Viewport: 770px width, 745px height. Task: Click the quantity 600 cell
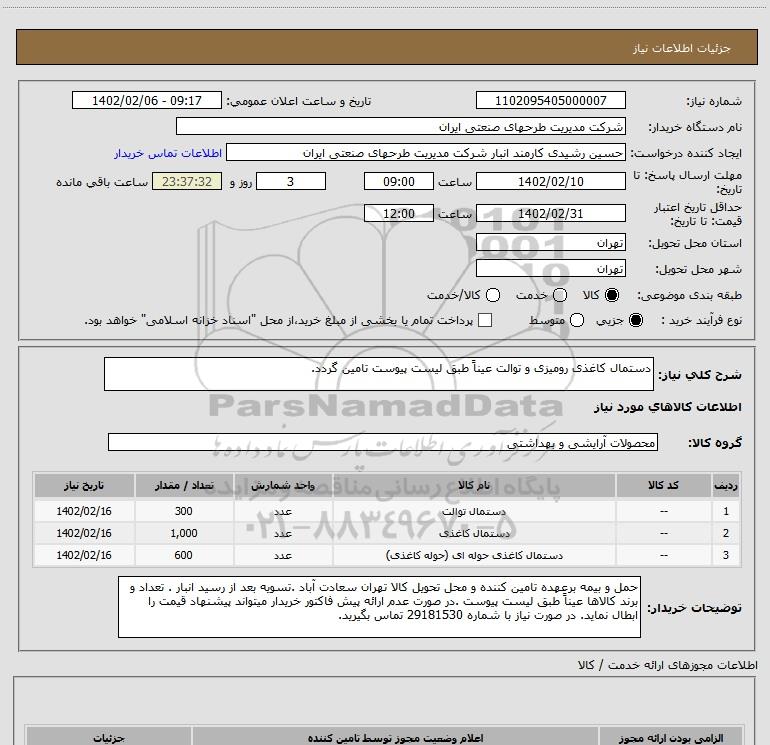[184, 555]
